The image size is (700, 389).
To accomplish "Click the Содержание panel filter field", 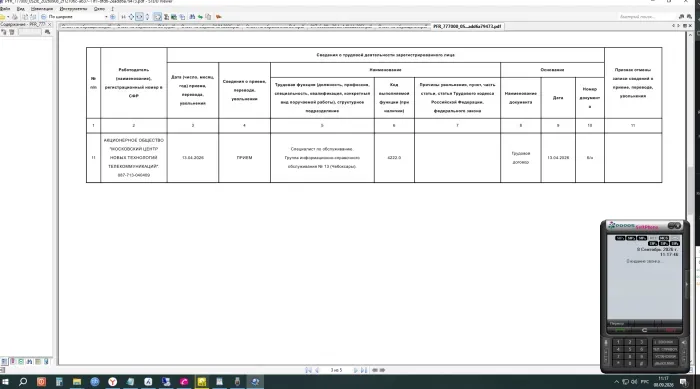I will coord(29,32).
